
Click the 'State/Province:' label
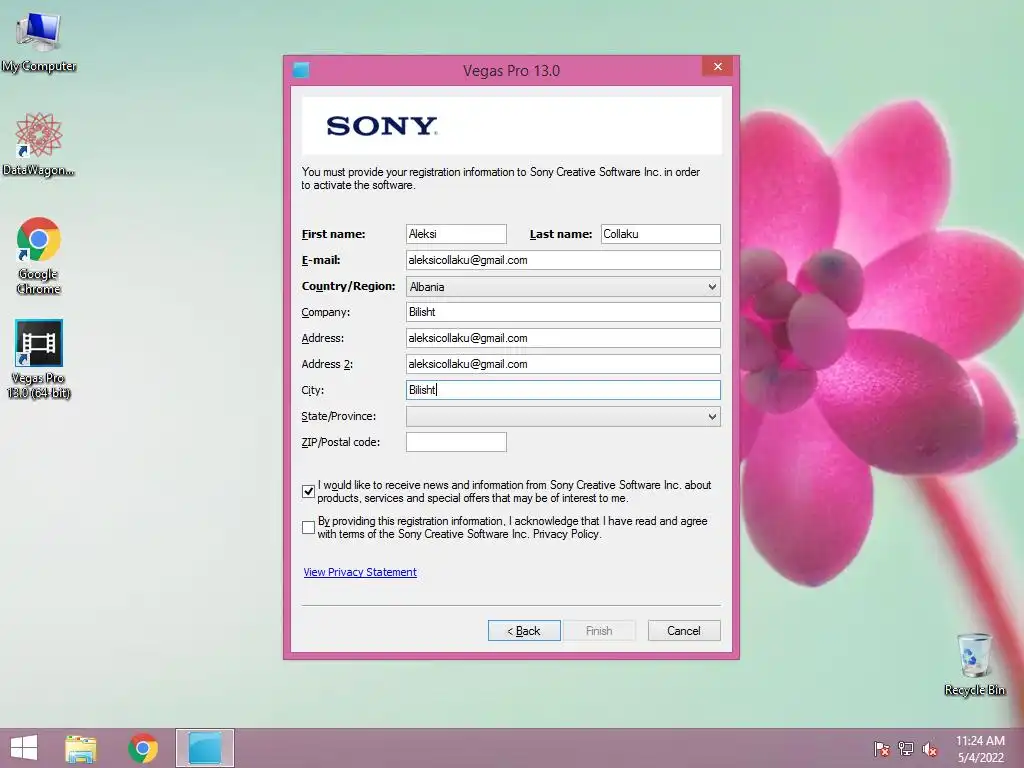(x=338, y=416)
